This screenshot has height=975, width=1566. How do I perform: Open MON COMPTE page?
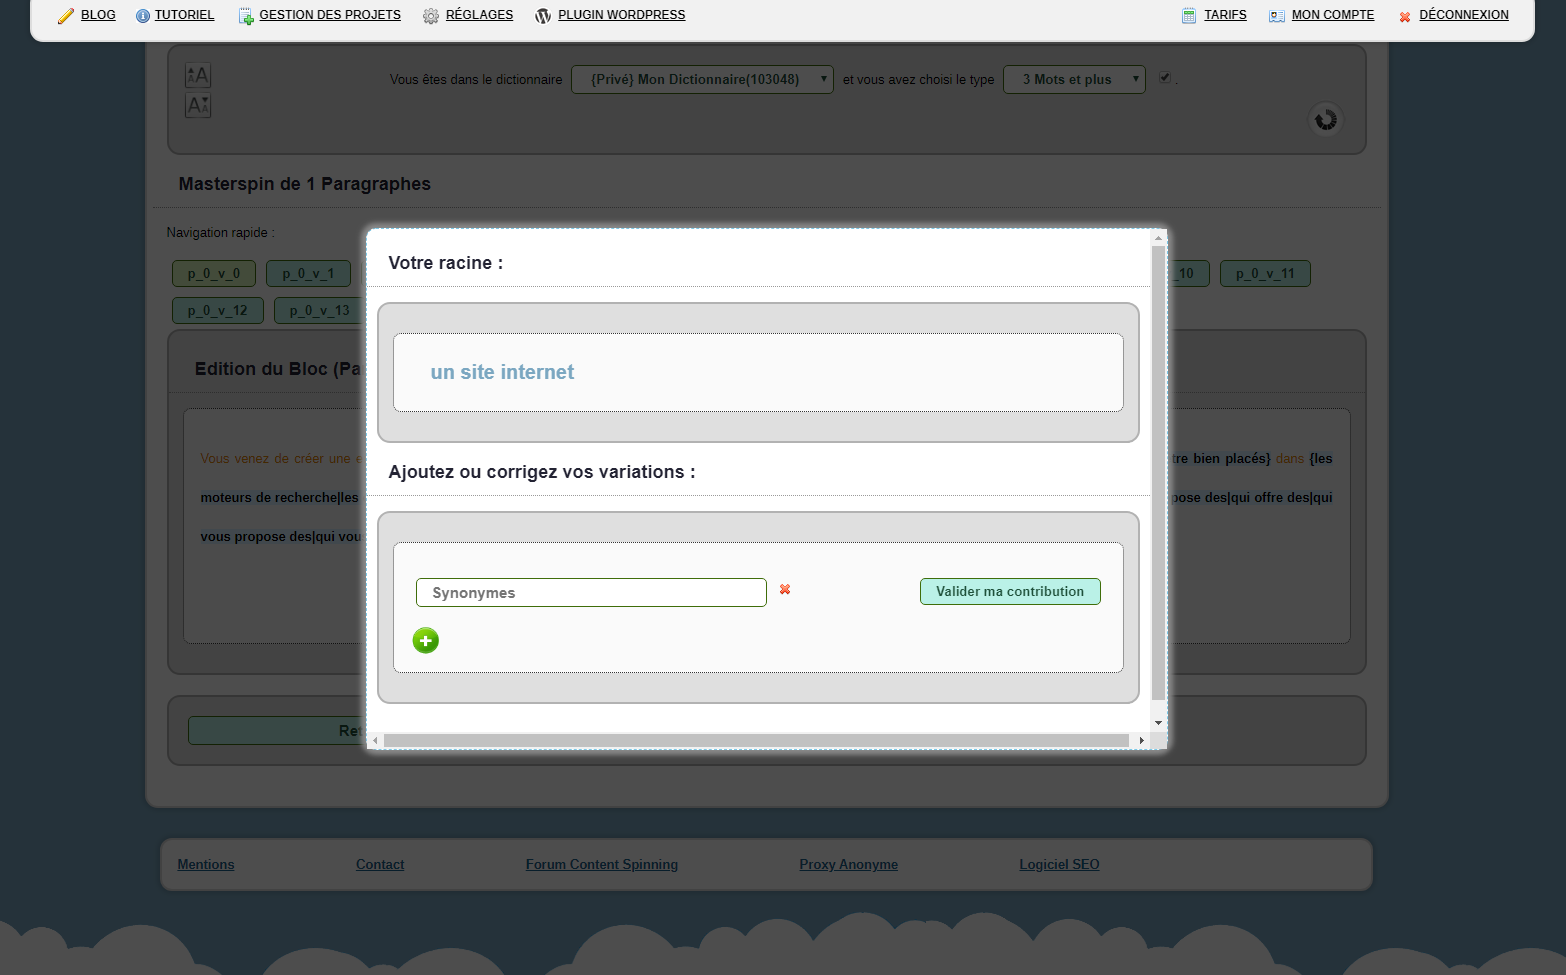(1333, 15)
